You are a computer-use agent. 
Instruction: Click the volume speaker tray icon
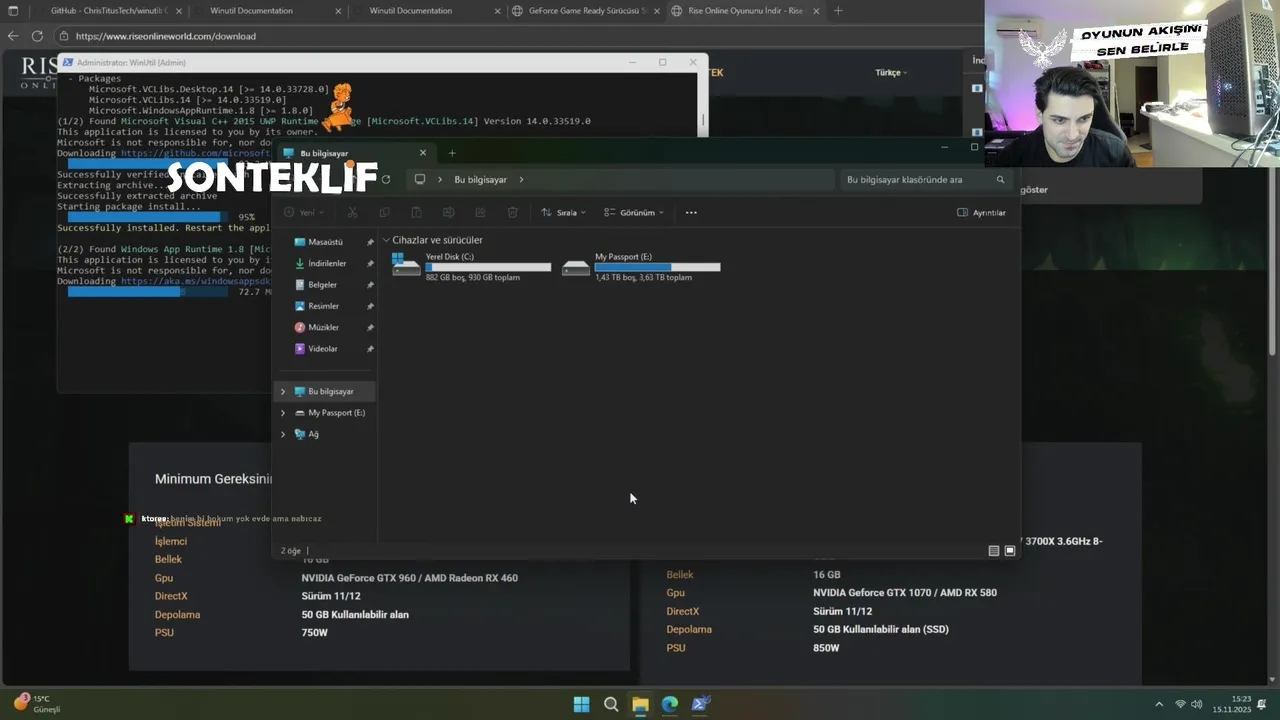tap(1197, 704)
